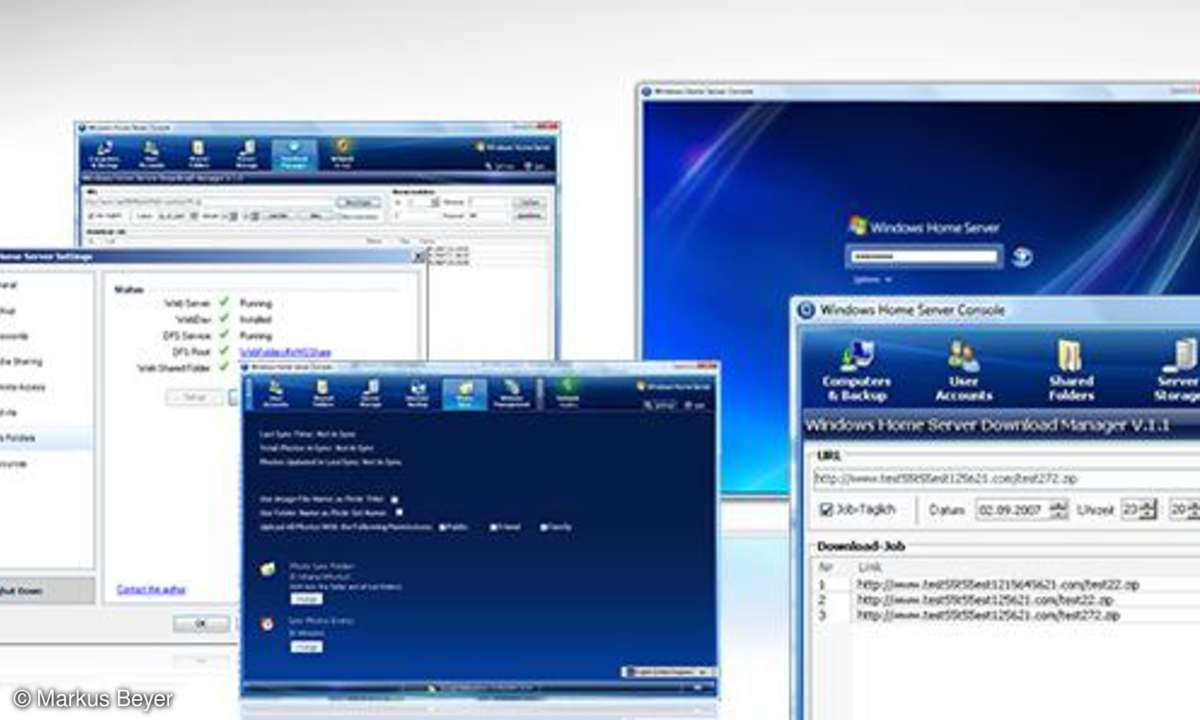Click the password field on the login window
This screenshot has height=720, width=1200.
pyautogui.click(x=923, y=257)
